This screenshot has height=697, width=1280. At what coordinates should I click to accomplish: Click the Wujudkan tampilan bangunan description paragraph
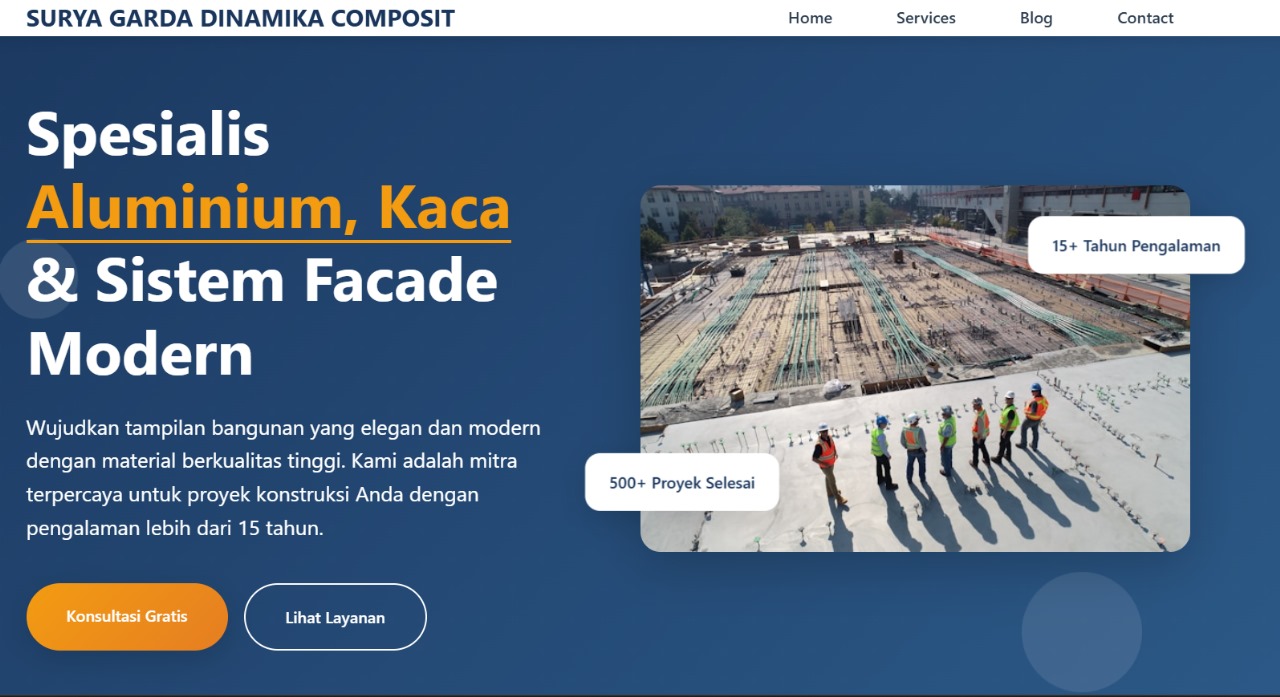pyautogui.click(x=284, y=478)
